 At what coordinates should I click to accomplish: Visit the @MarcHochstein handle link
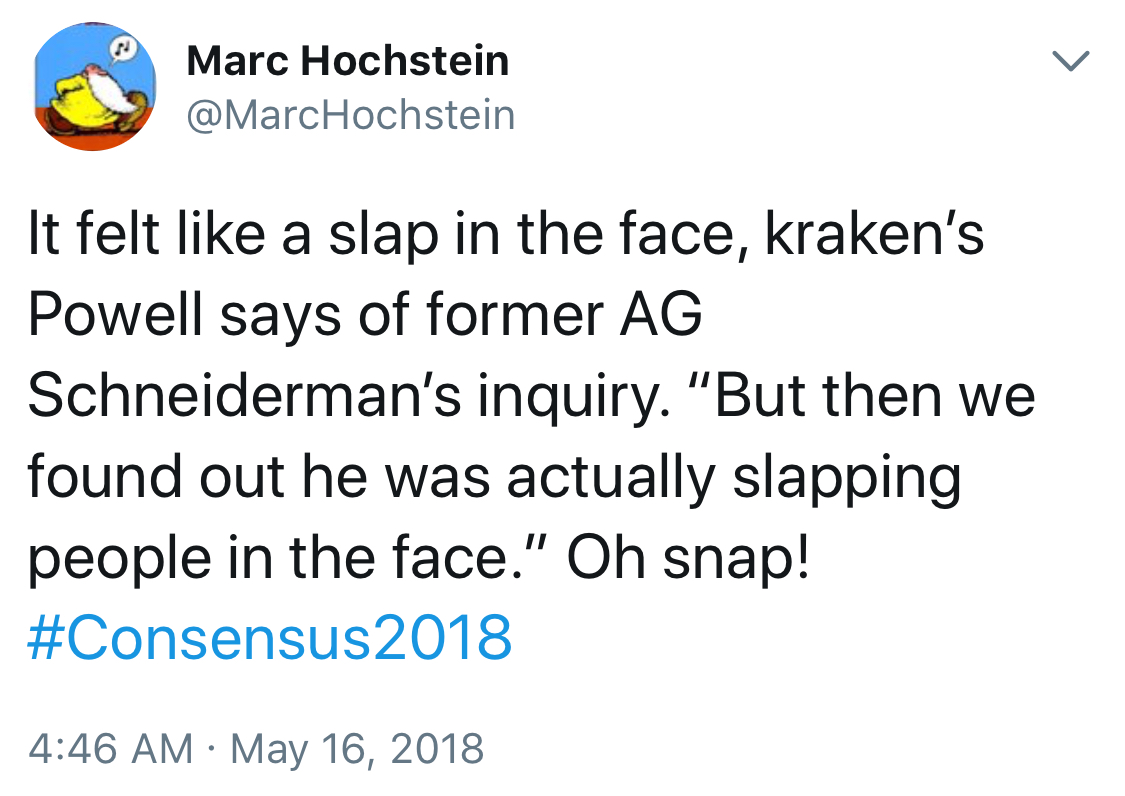pyautogui.click(x=351, y=116)
